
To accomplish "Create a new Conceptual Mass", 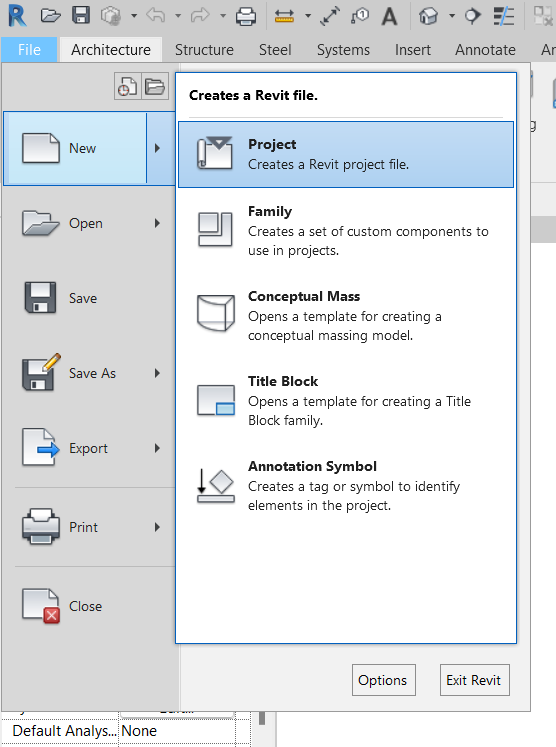I will click(346, 315).
